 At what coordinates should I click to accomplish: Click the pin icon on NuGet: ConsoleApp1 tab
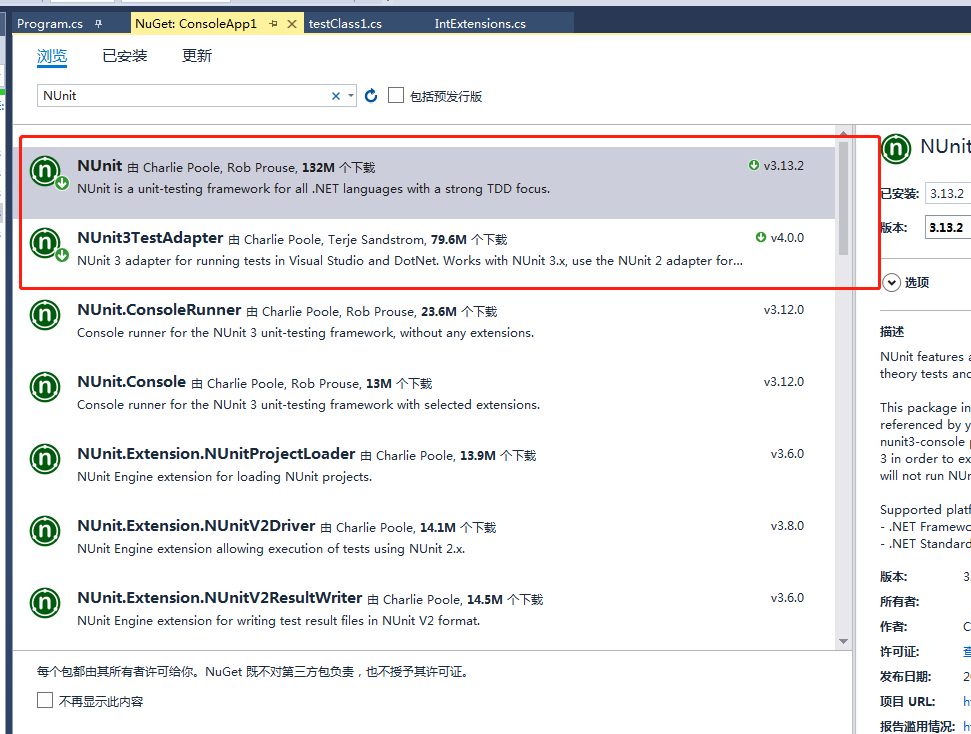coord(274,24)
